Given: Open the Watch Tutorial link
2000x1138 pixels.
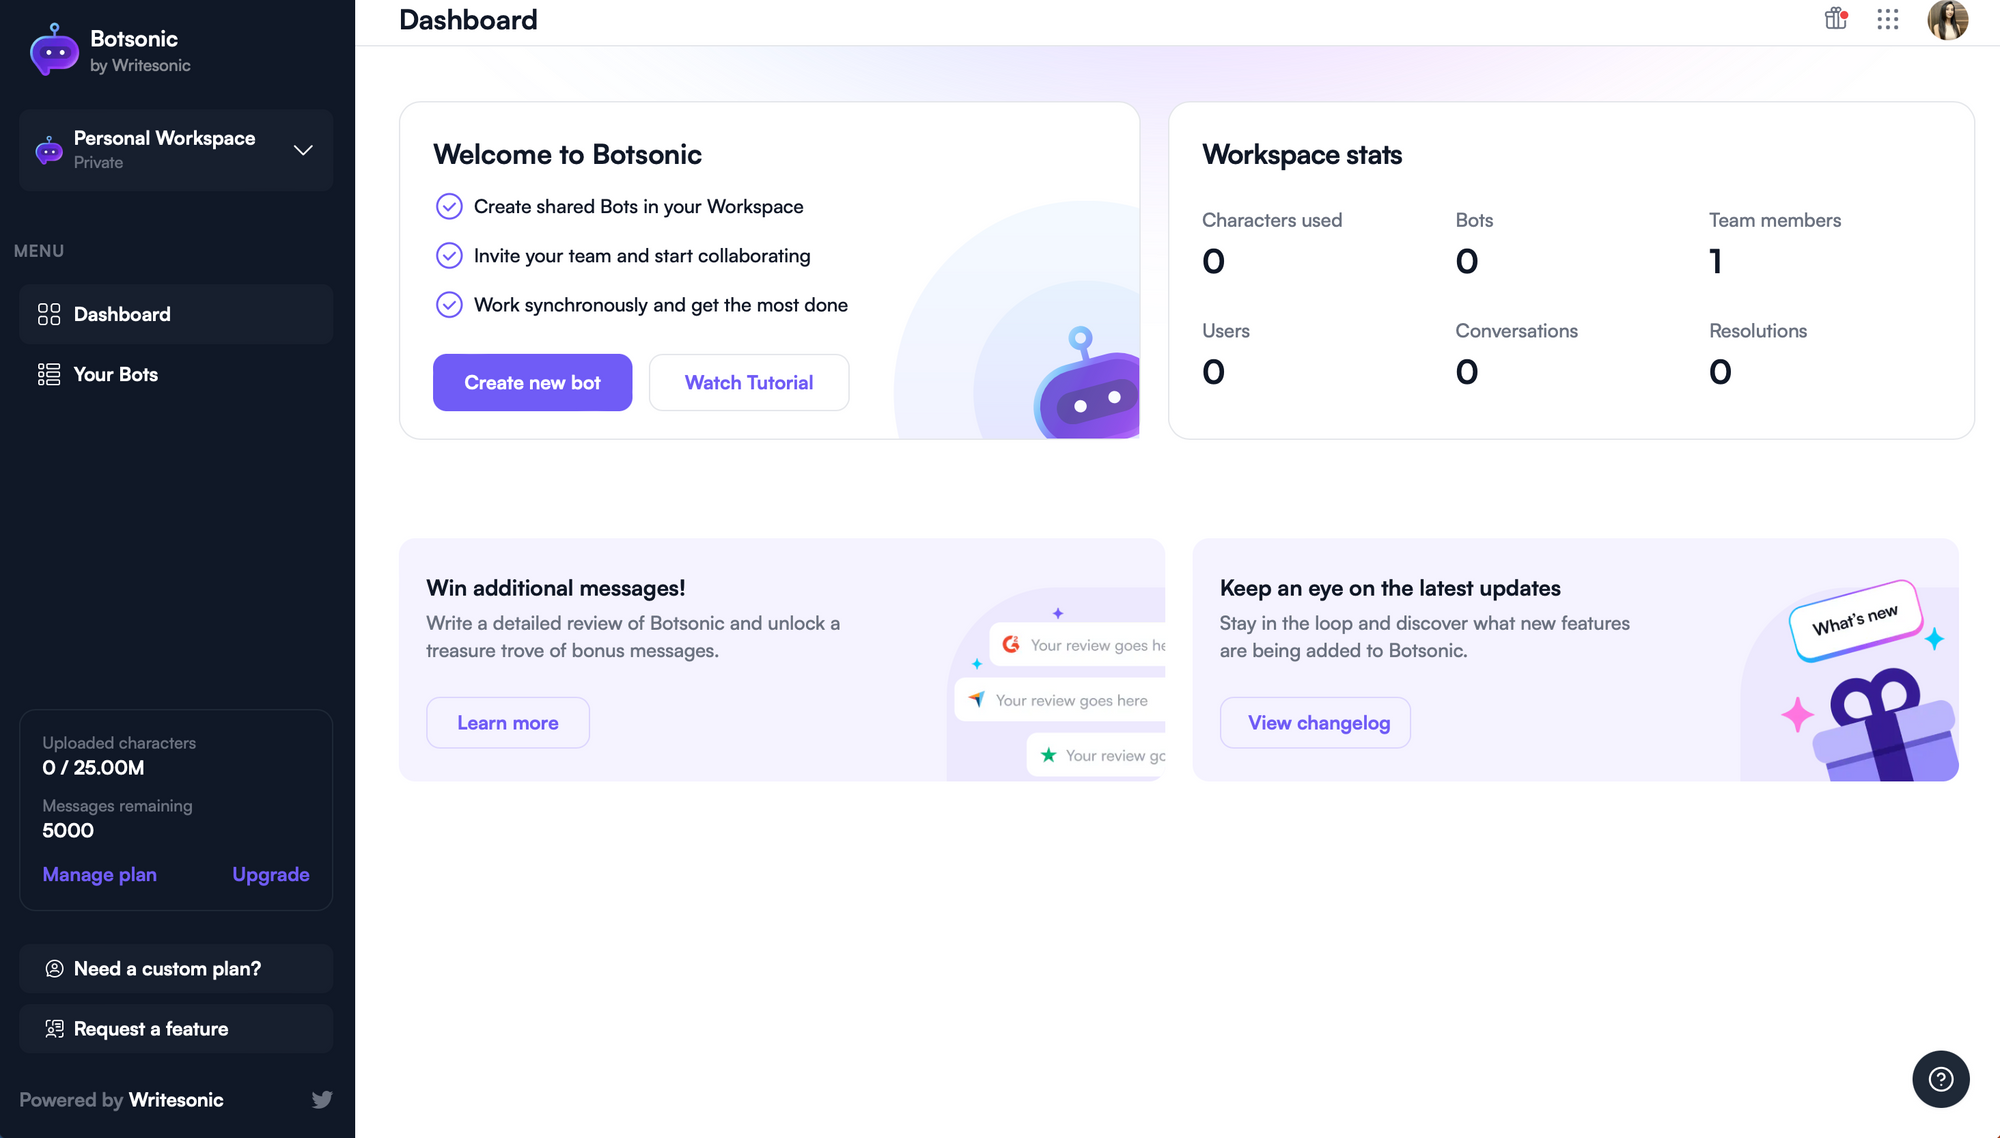Looking at the screenshot, I should 748,382.
